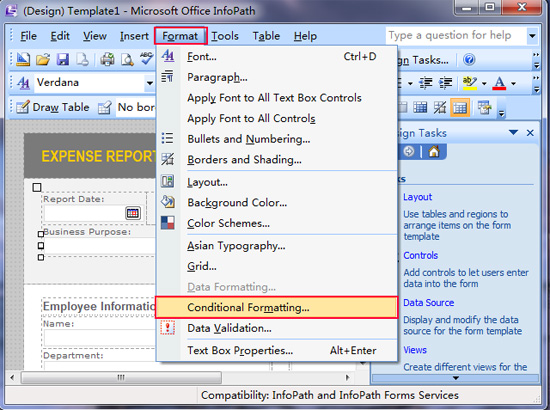Choose Conditional Formatting... menu entry
Viewport: 550px width, 410px height.
tap(276, 308)
